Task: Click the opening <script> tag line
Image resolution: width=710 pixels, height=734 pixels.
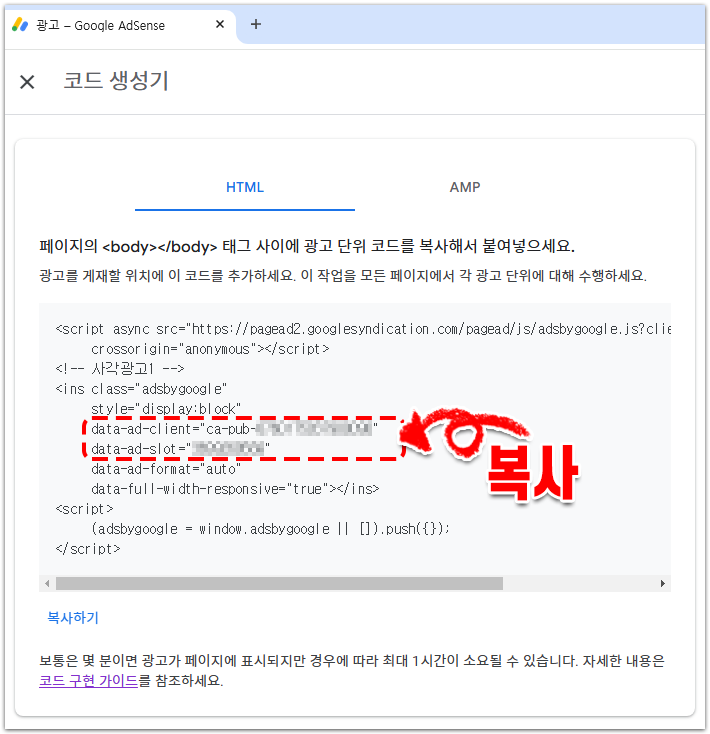Action: [84, 509]
